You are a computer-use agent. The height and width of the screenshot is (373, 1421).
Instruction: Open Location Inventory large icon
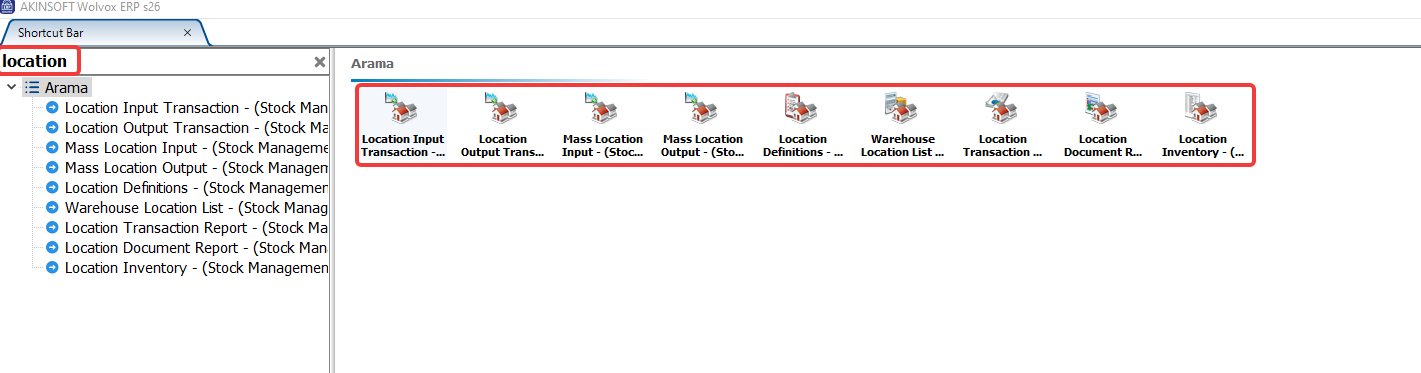tap(1202, 125)
